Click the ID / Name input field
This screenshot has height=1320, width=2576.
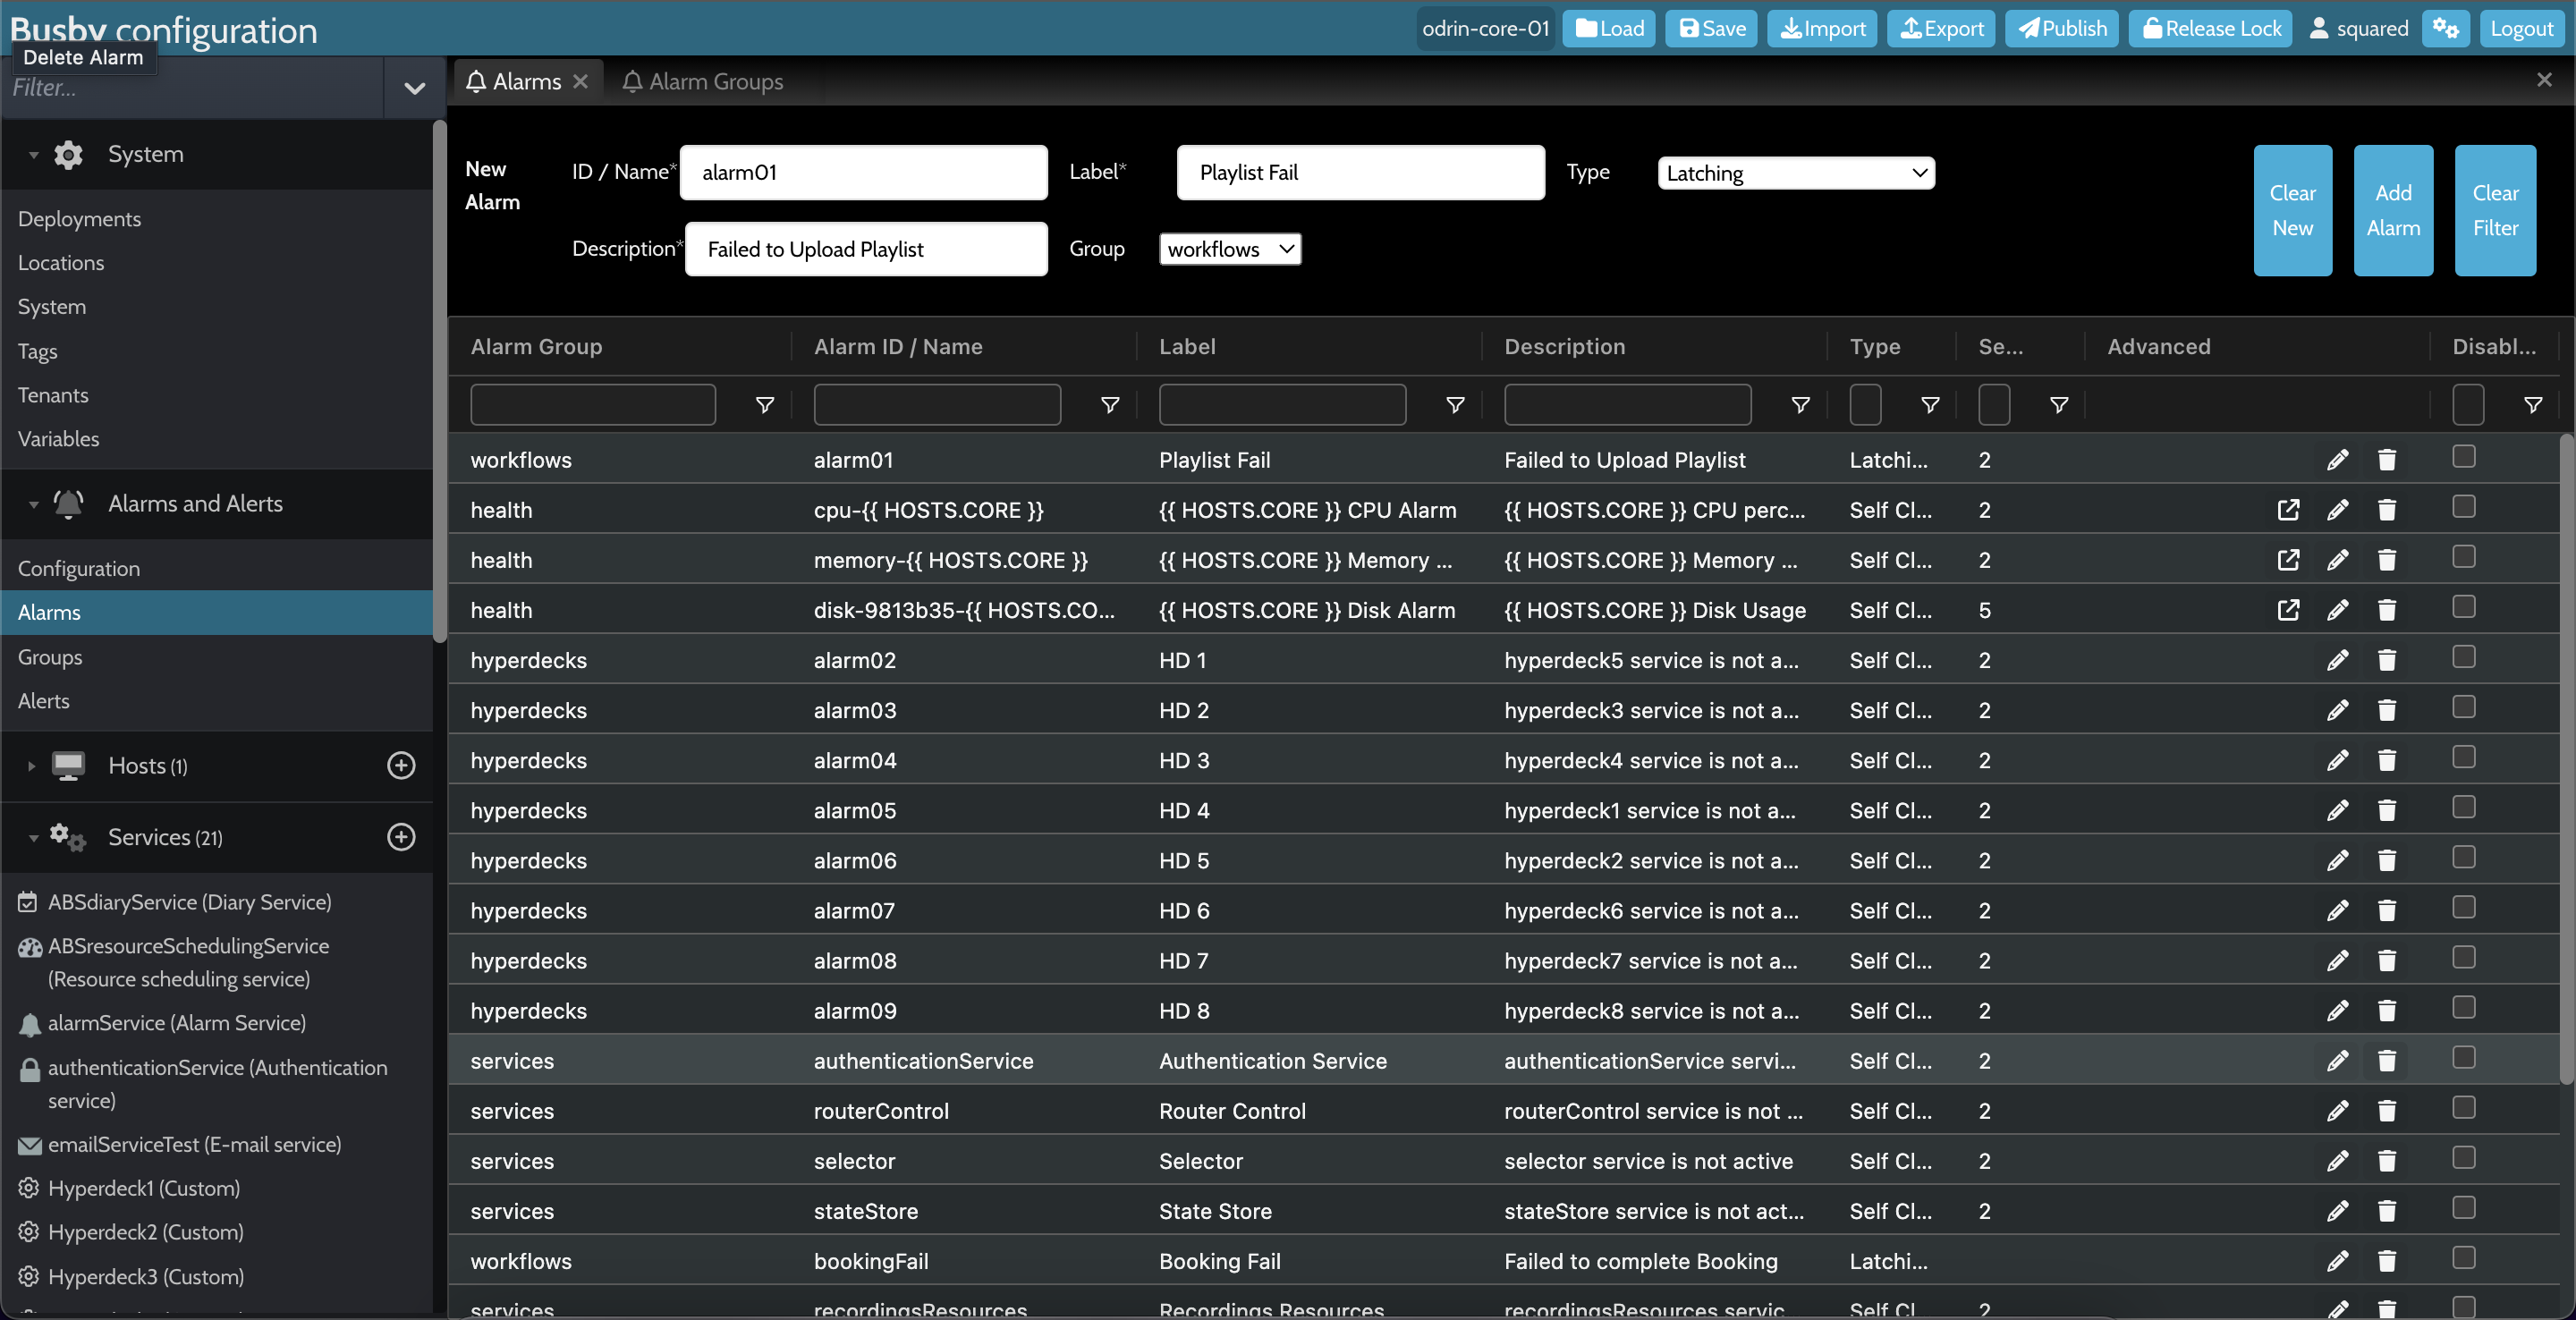(864, 172)
